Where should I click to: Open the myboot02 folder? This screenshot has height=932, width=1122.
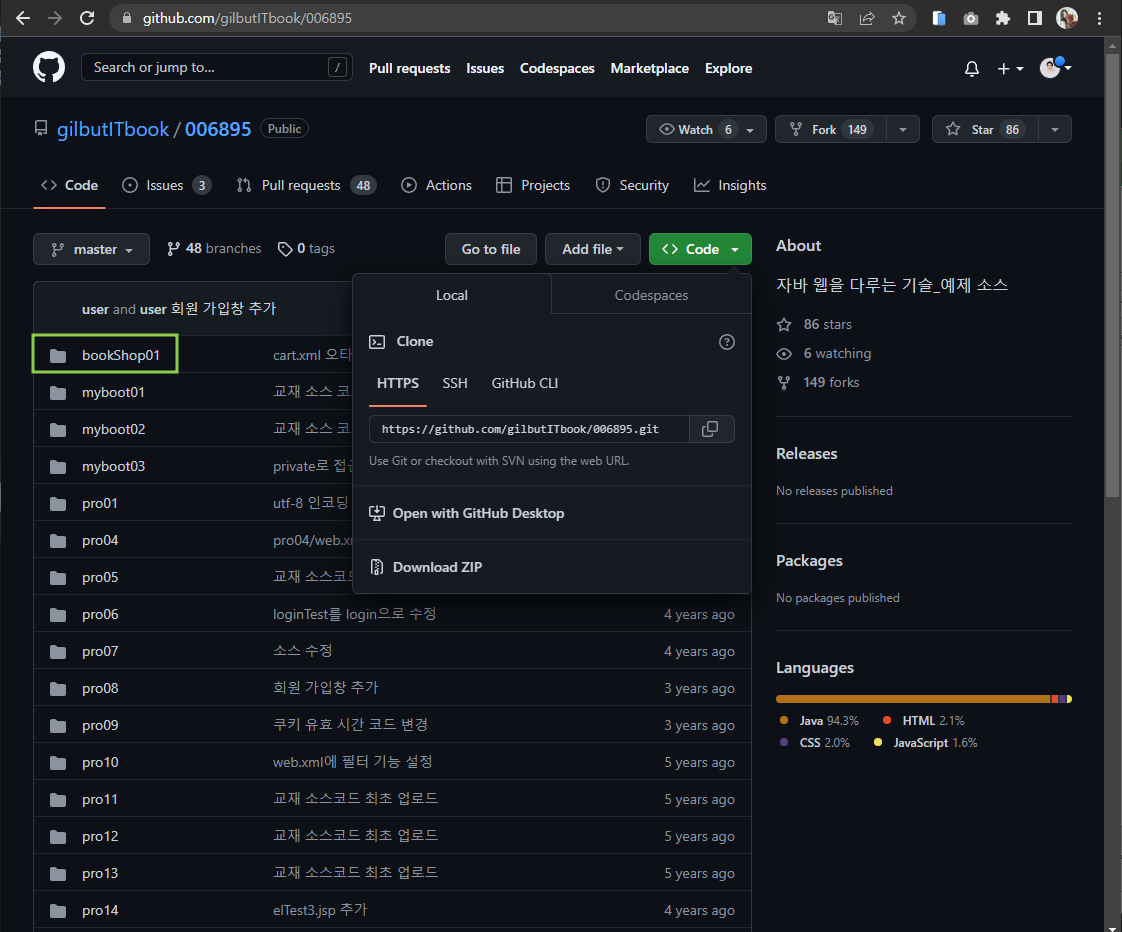tap(113, 429)
